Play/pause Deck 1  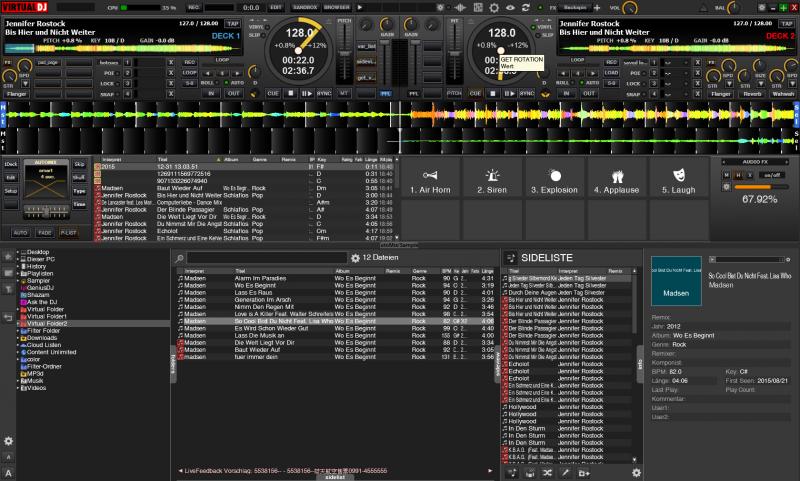tap(307, 93)
